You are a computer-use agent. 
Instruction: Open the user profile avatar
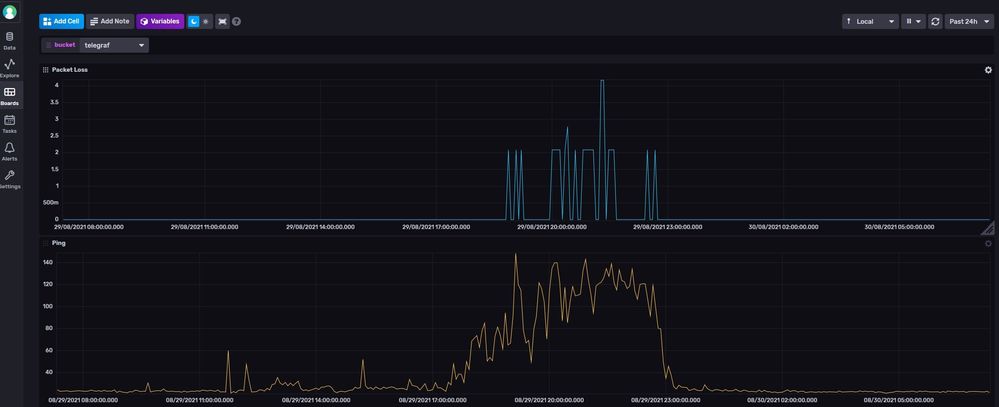[x=10, y=11]
